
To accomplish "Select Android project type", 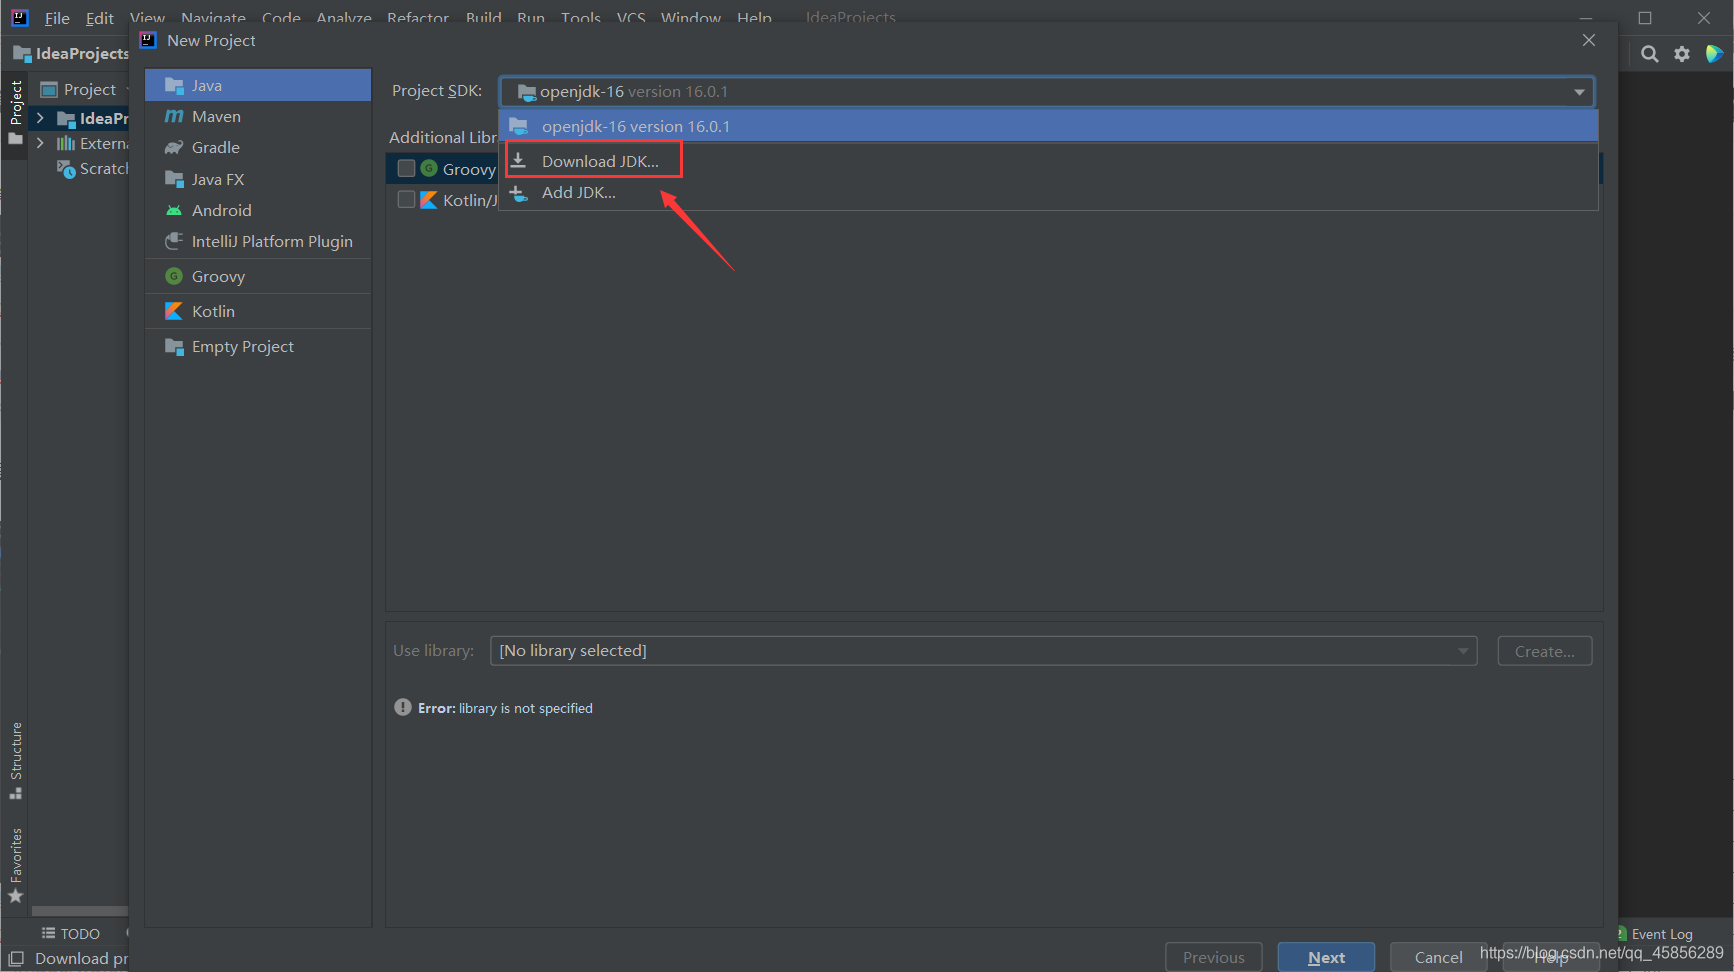I will click(x=258, y=210).
